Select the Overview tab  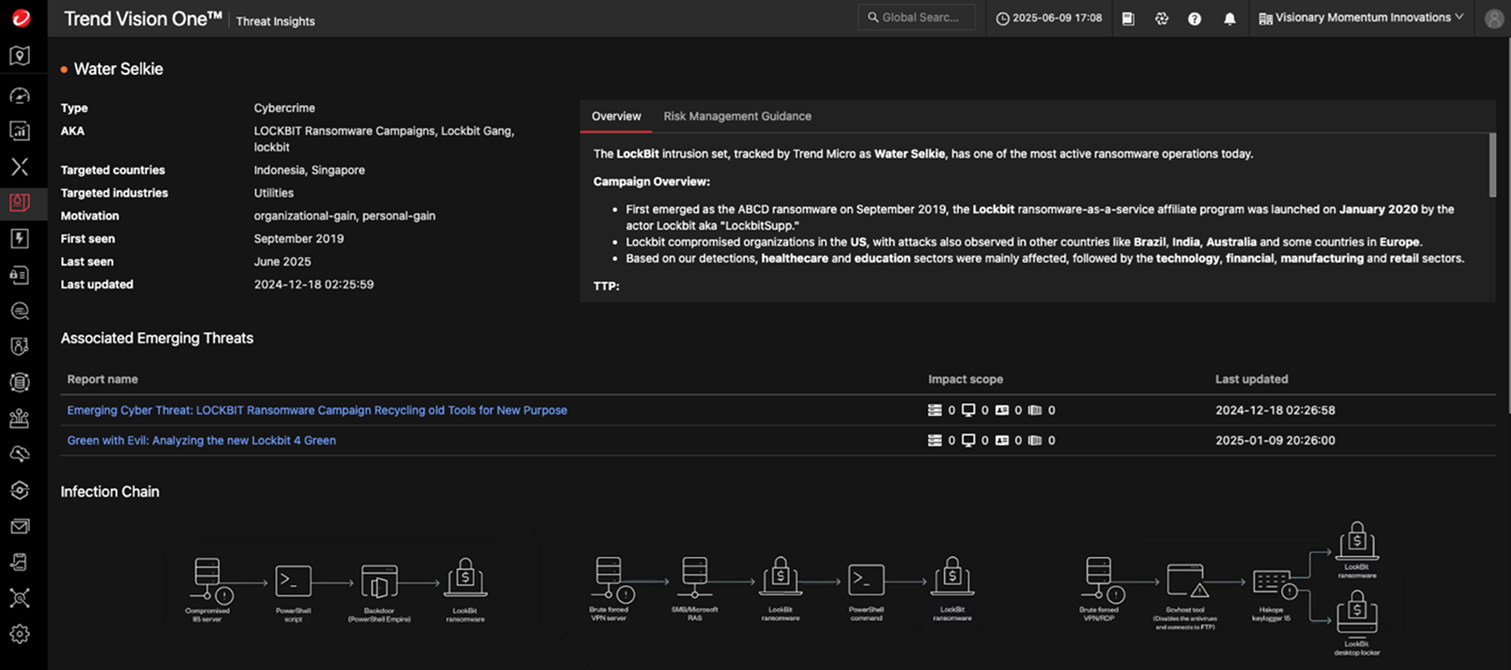click(x=616, y=116)
